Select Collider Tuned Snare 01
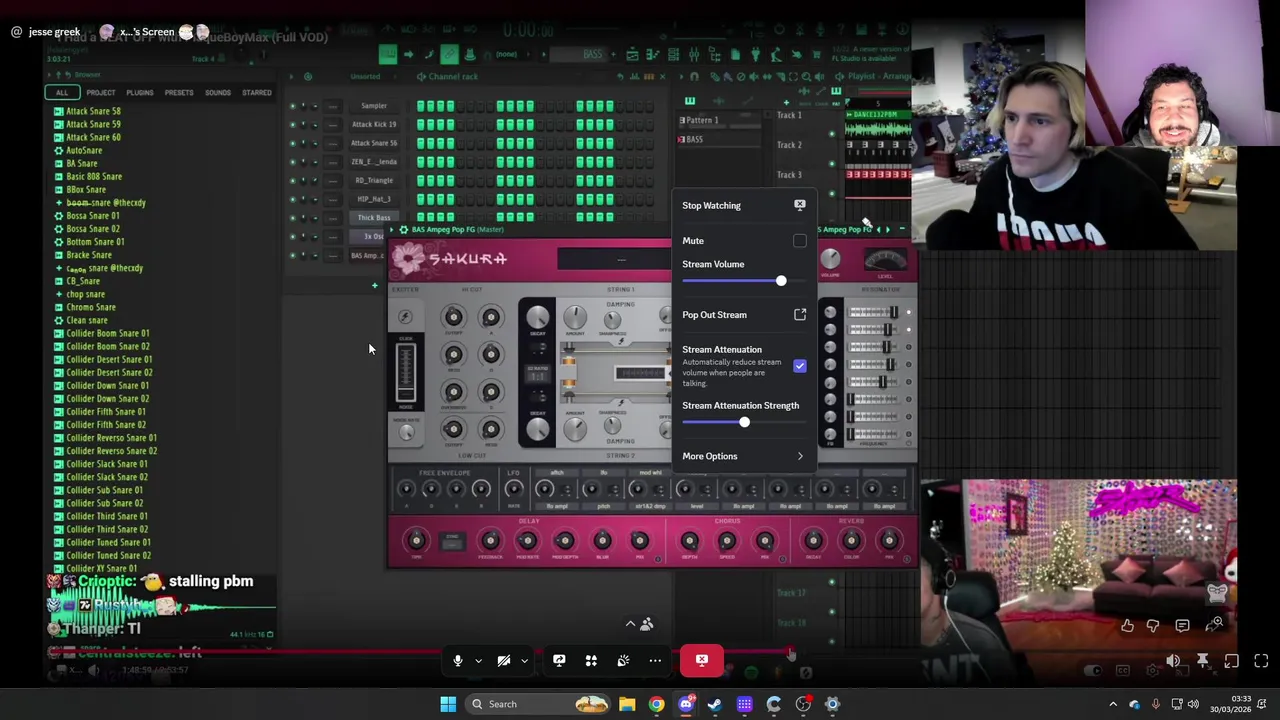The height and width of the screenshot is (720, 1280). pyautogui.click(x=108, y=542)
